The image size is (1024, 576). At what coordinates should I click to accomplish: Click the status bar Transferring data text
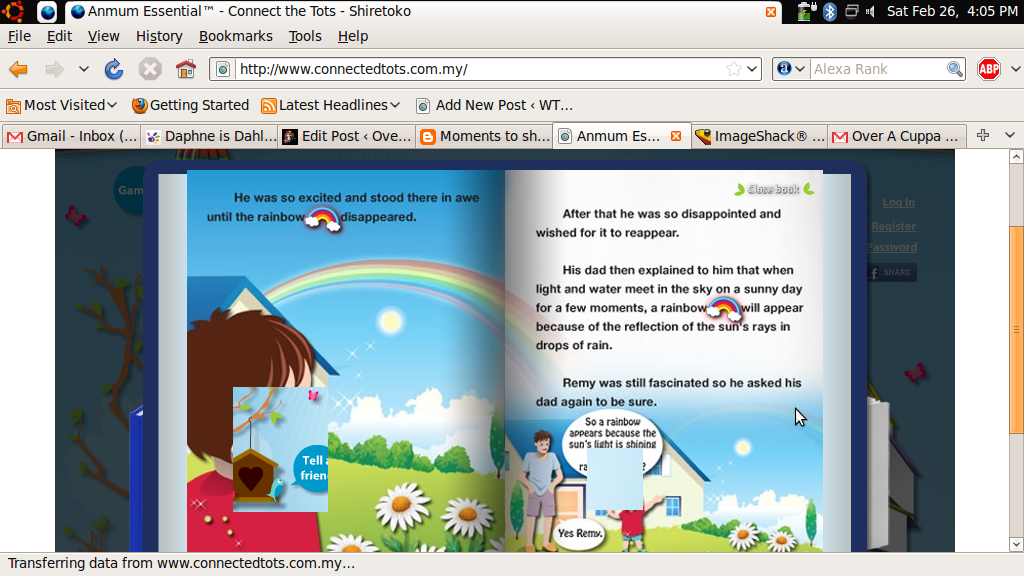(182, 564)
